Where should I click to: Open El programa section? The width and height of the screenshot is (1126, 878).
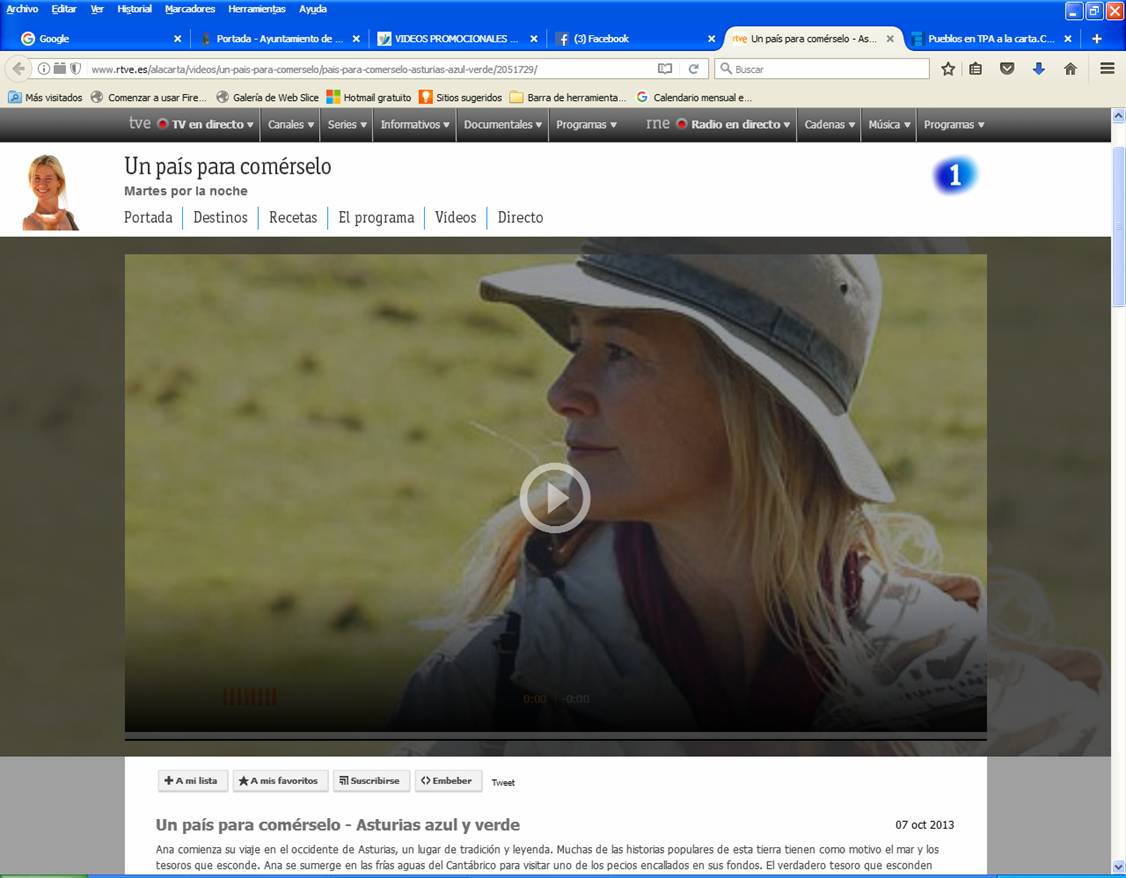376,218
